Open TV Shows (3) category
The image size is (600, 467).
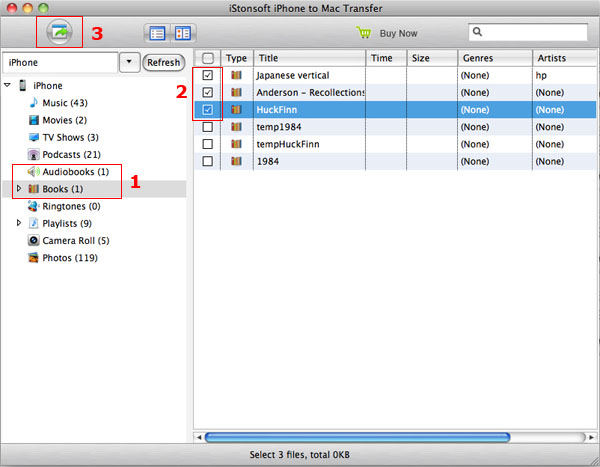pyautogui.click(x=64, y=137)
